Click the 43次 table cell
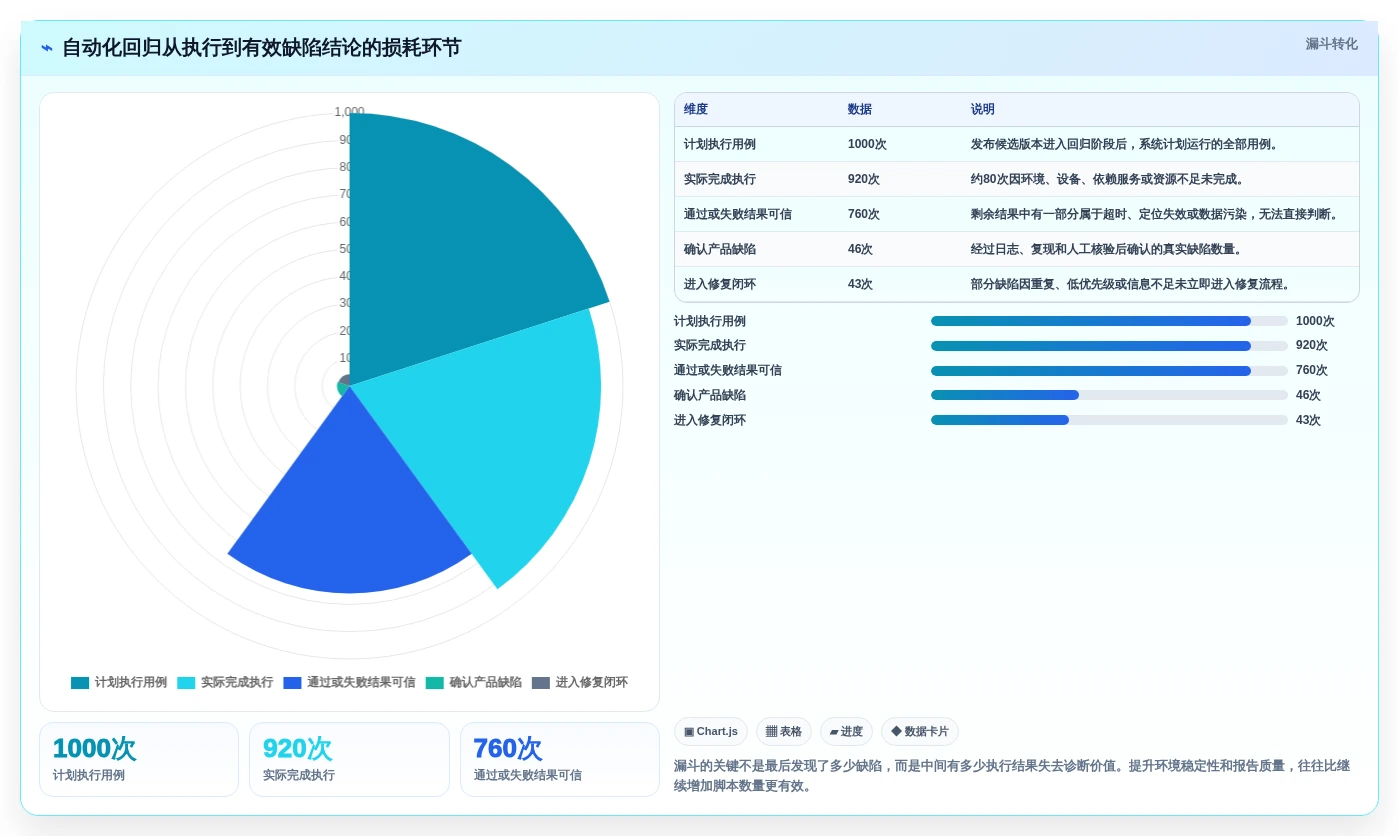The image size is (1399, 836). coord(860,285)
